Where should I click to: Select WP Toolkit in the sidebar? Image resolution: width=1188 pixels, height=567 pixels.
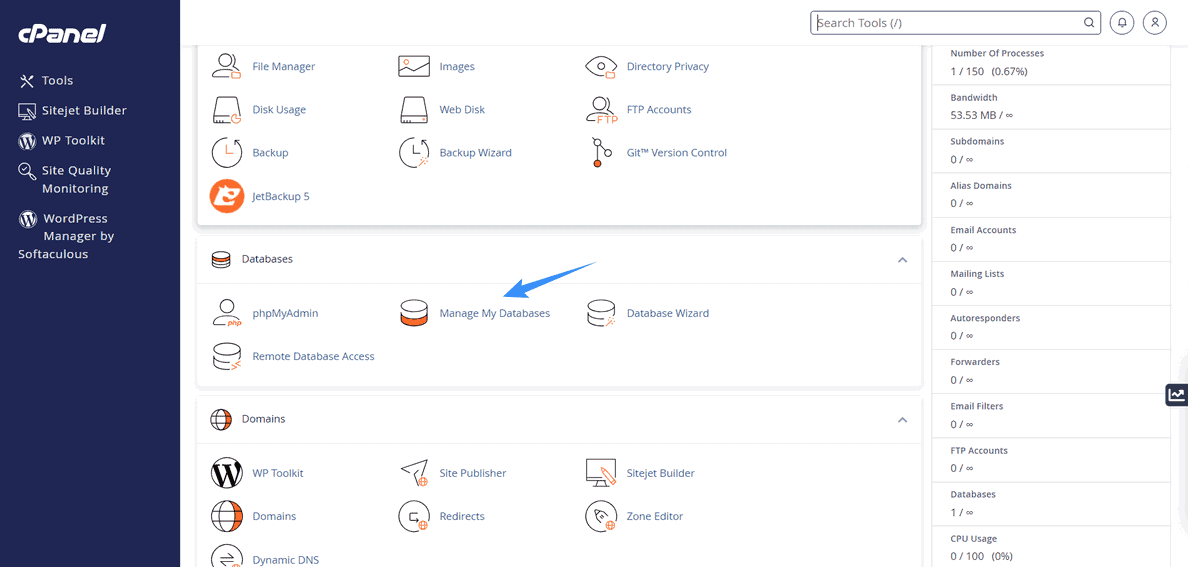coord(61,140)
